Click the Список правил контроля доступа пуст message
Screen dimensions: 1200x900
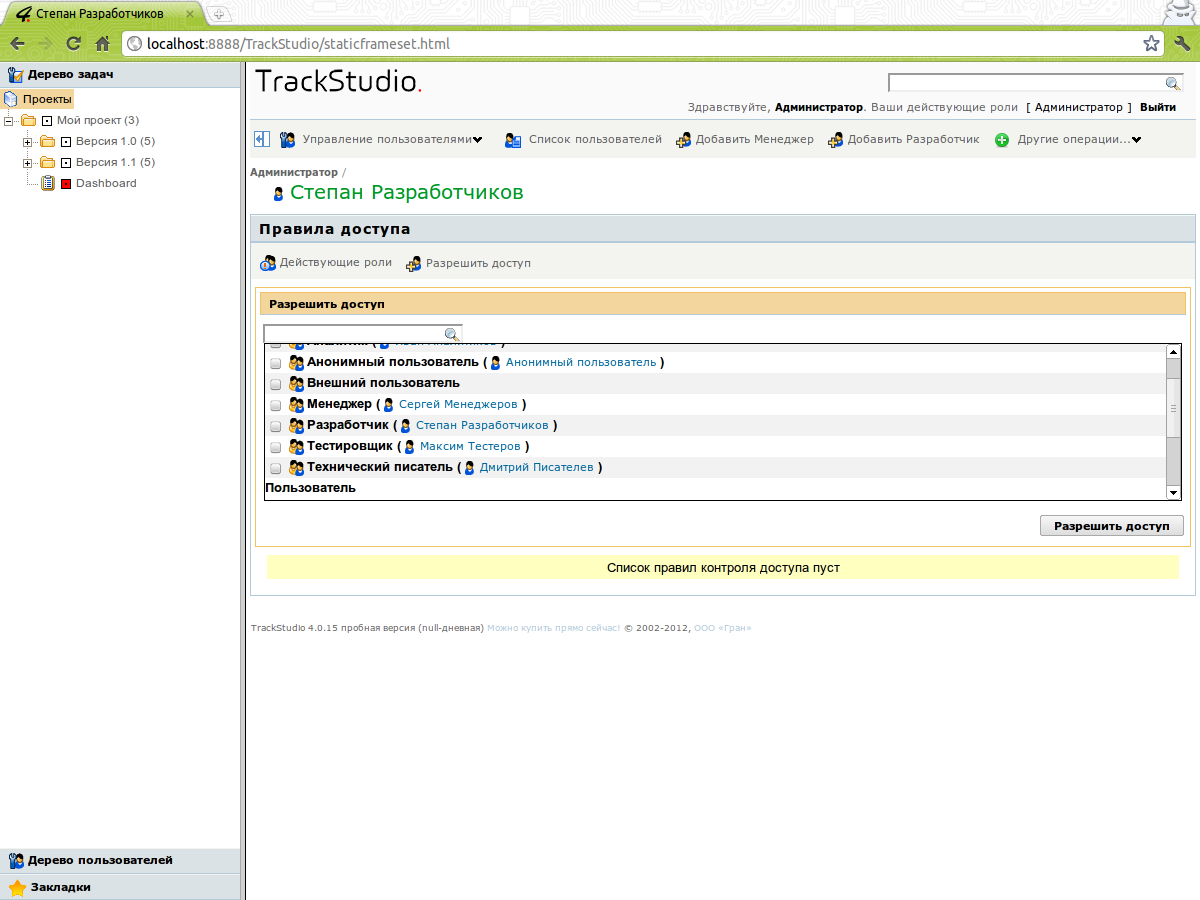723,567
